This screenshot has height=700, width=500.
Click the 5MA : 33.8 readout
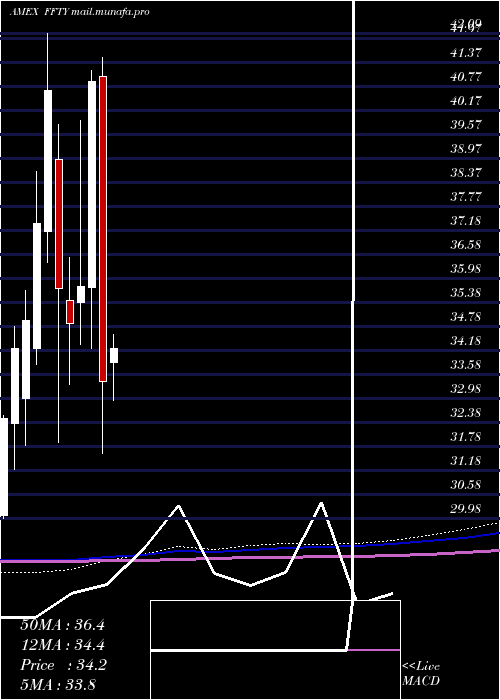point(58,684)
